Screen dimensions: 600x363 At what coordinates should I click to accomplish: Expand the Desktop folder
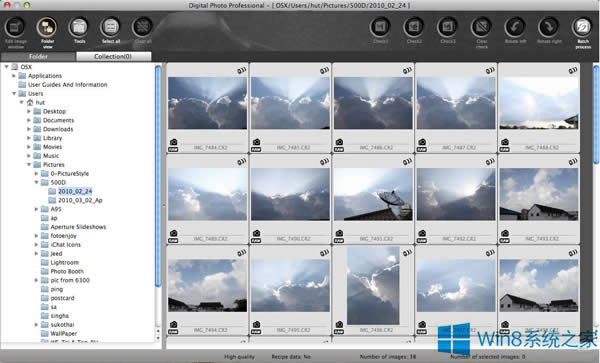tap(29, 111)
